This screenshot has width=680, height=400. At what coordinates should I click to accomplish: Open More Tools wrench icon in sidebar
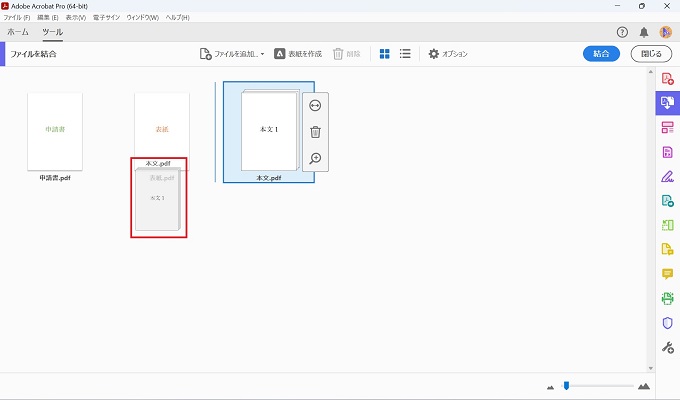[x=667, y=348]
